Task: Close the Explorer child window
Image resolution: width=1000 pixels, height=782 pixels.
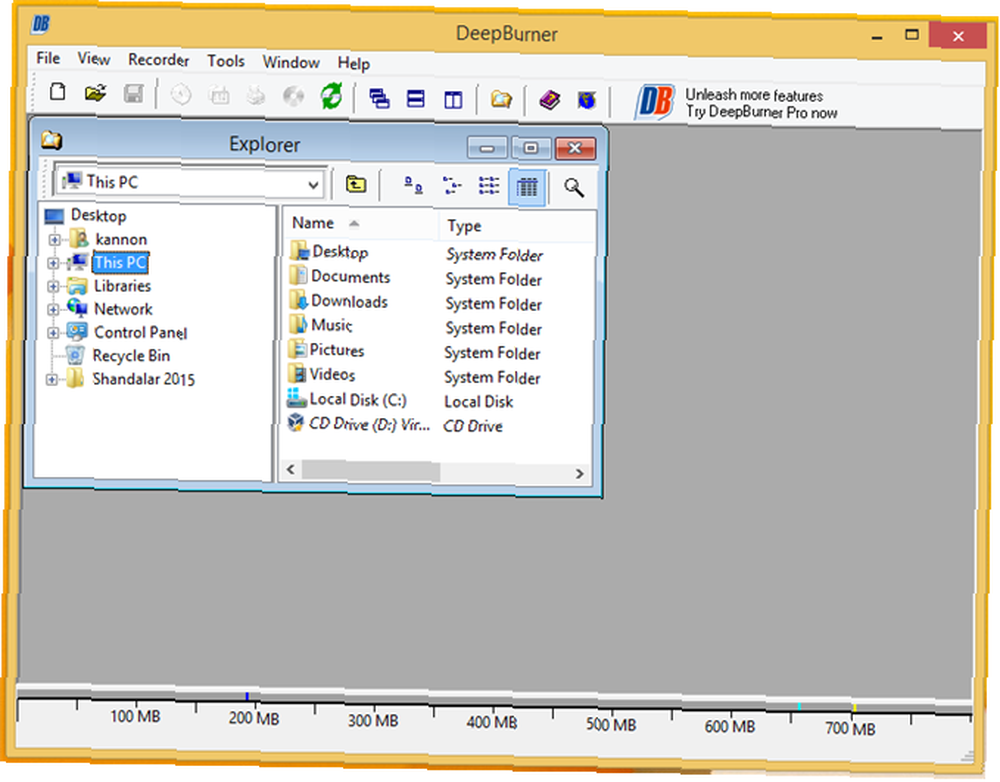Action: pyautogui.click(x=575, y=149)
